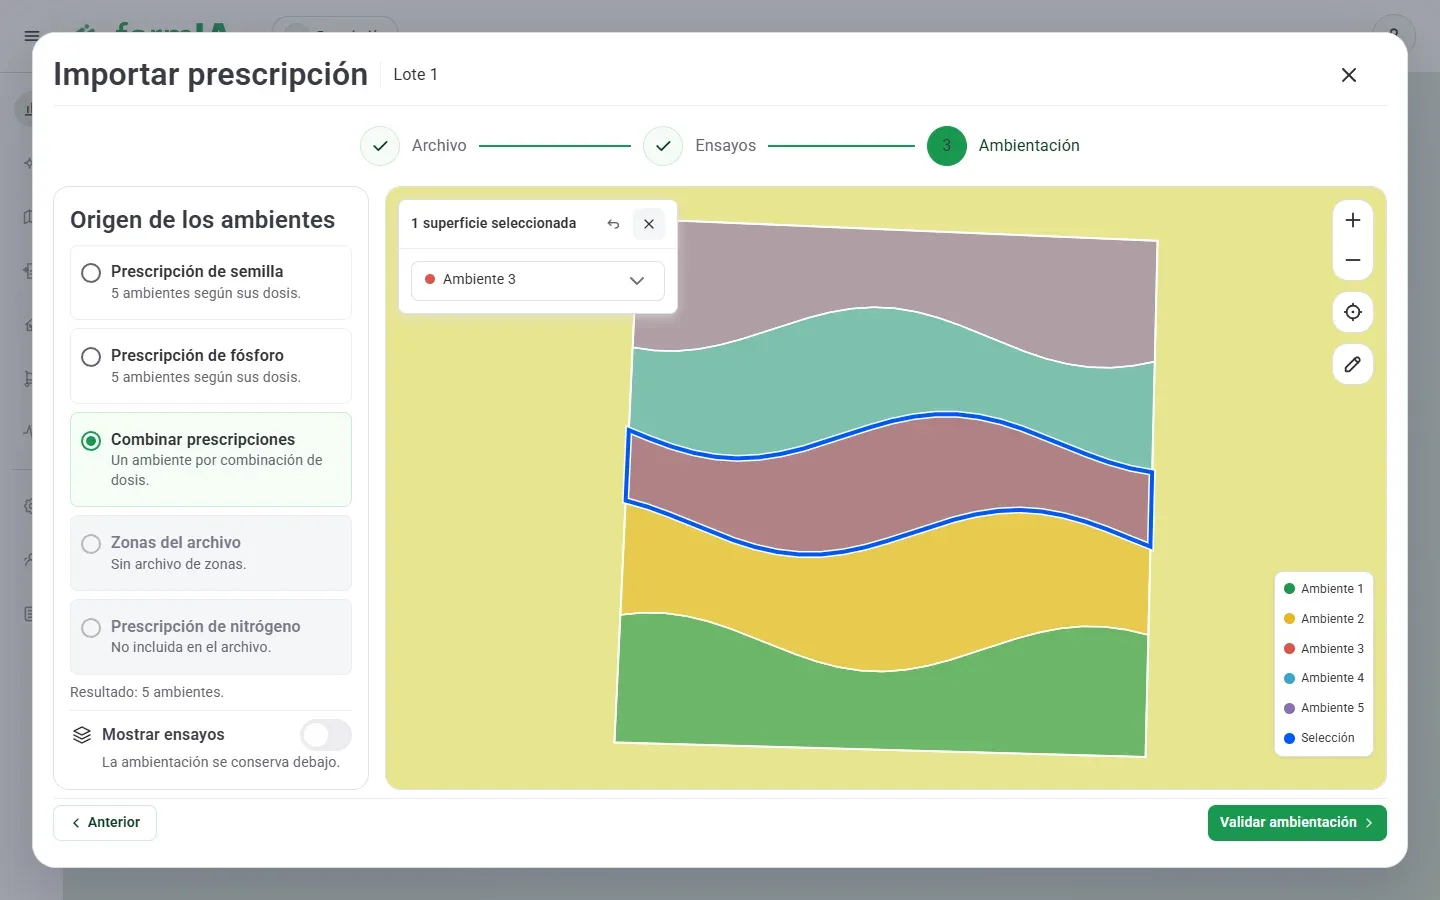Zoom in on the map
1440x900 pixels.
point(1352,220)
